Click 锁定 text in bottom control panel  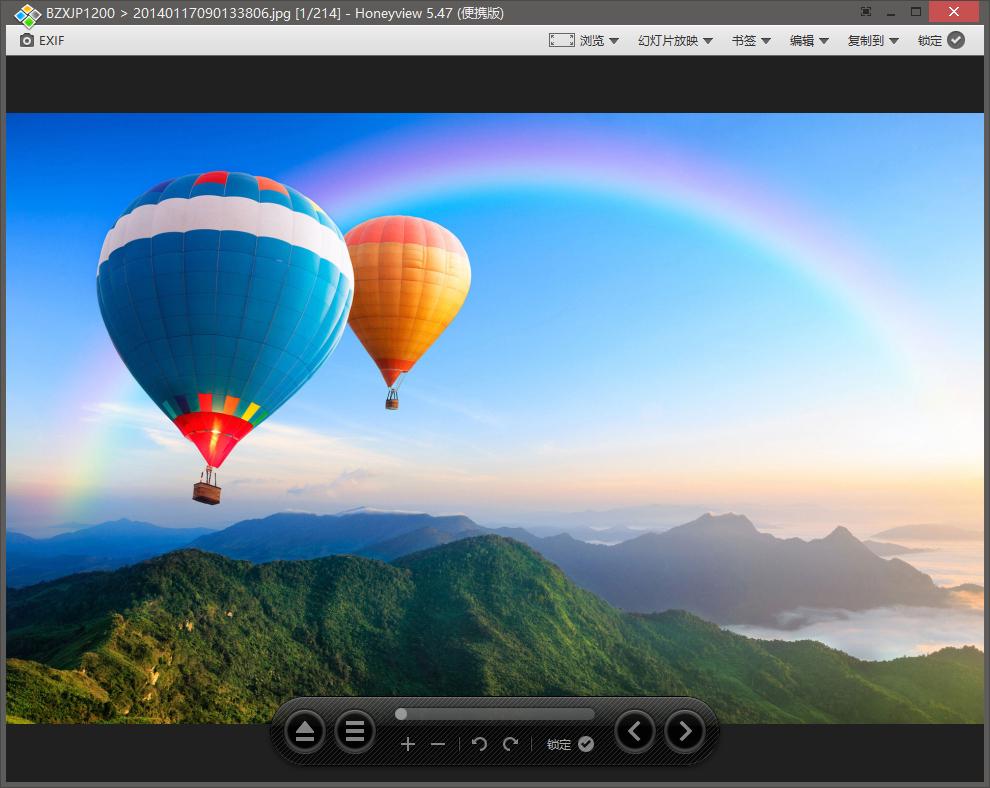click(x=559, y=744)
